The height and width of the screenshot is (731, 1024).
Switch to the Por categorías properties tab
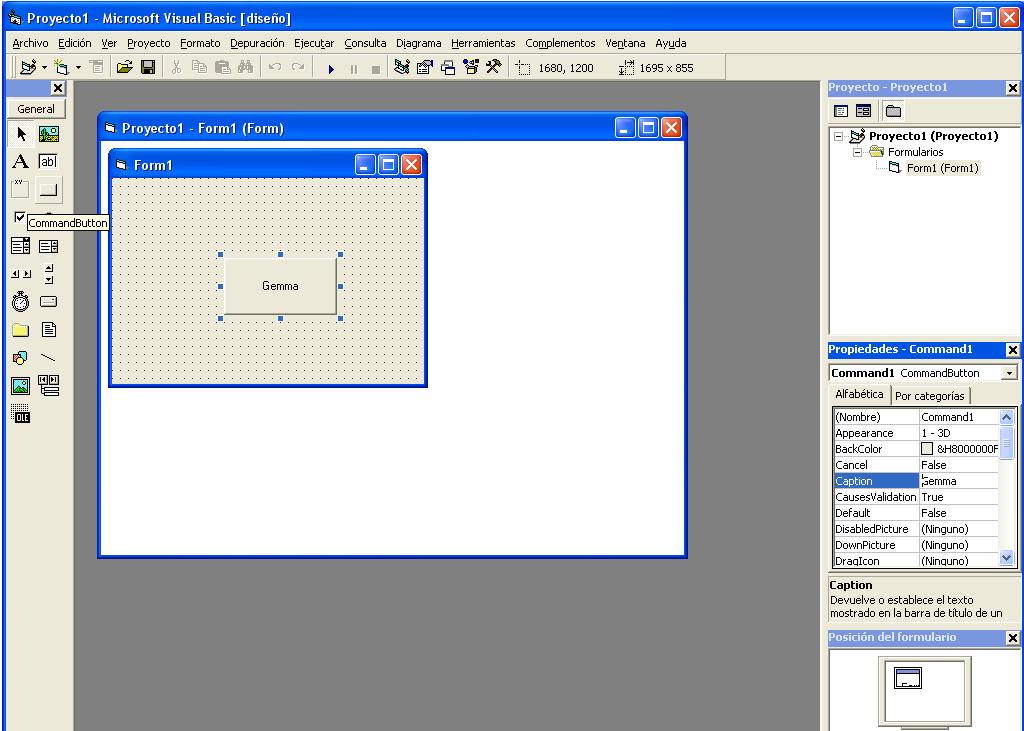click(x=930, y=395)
